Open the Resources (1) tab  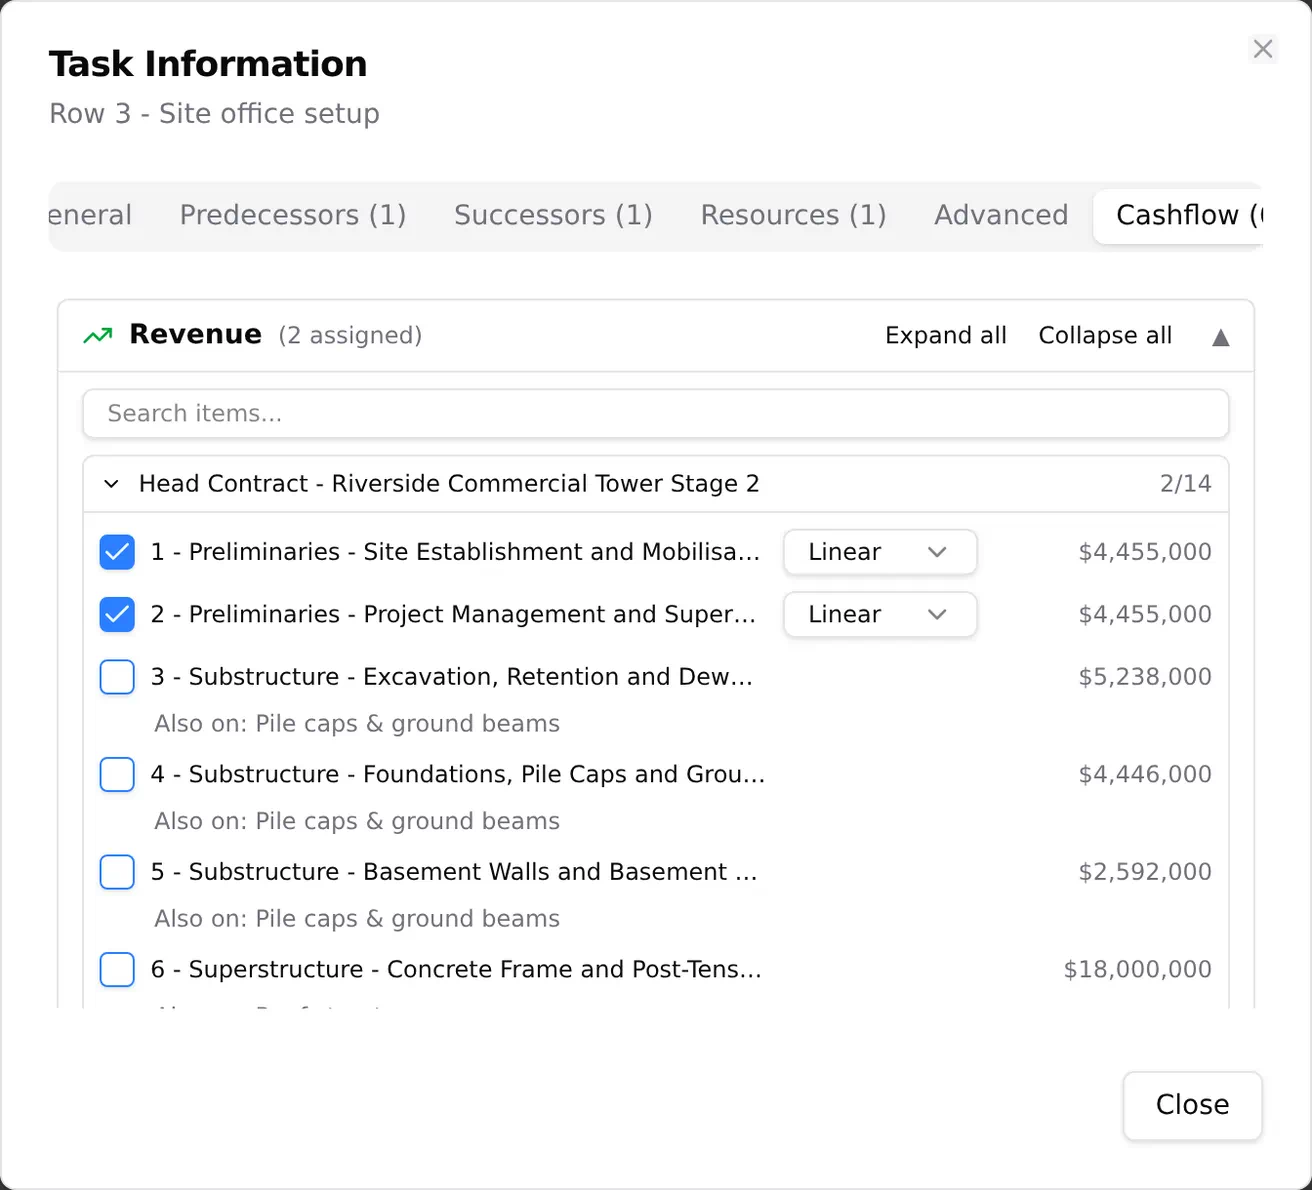click(x=793, y=216)
